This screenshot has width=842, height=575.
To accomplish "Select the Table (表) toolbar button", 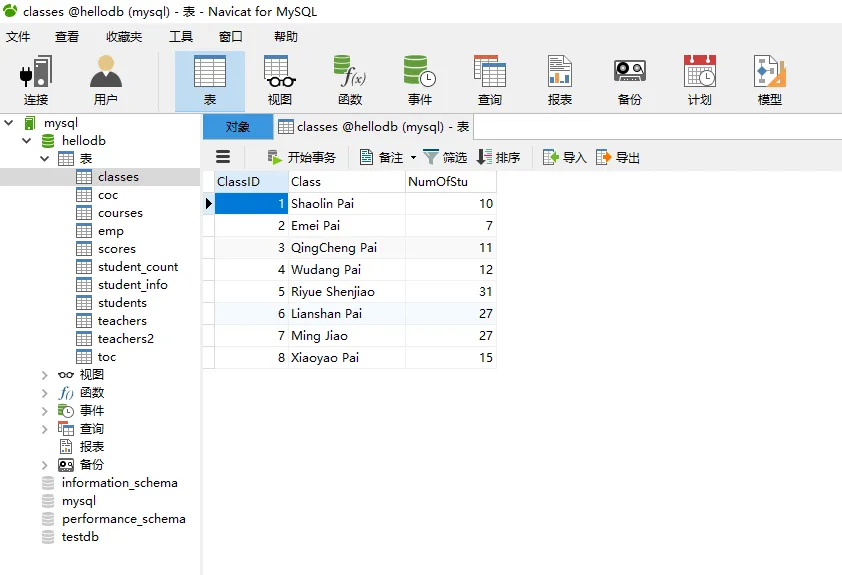I will 210,81.
